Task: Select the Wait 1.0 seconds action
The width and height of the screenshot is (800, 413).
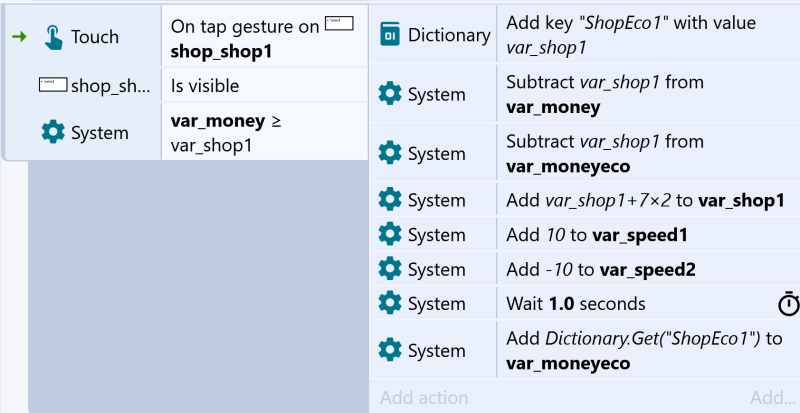Action: click(x=648, y=304)
